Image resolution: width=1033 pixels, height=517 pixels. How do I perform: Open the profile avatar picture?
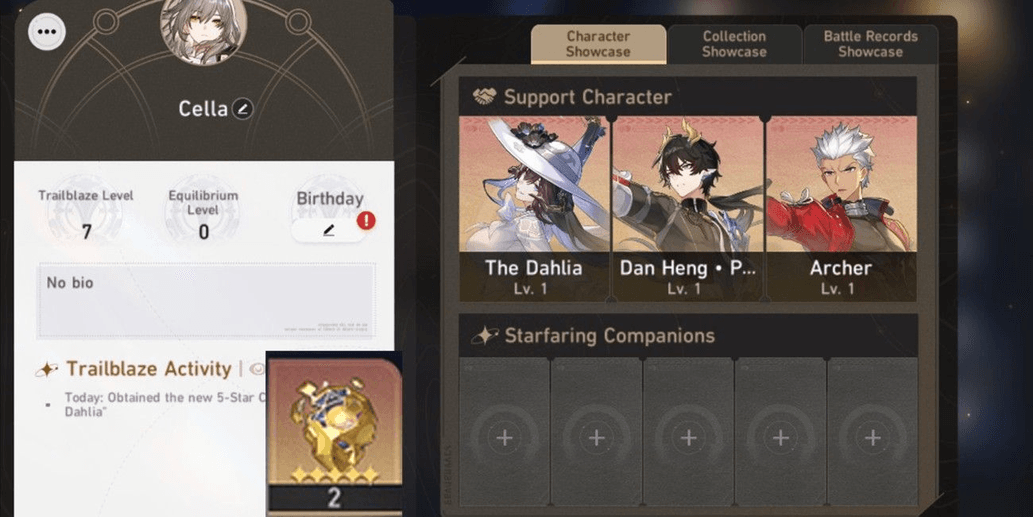pyautogui.click(x=204, y=28)
